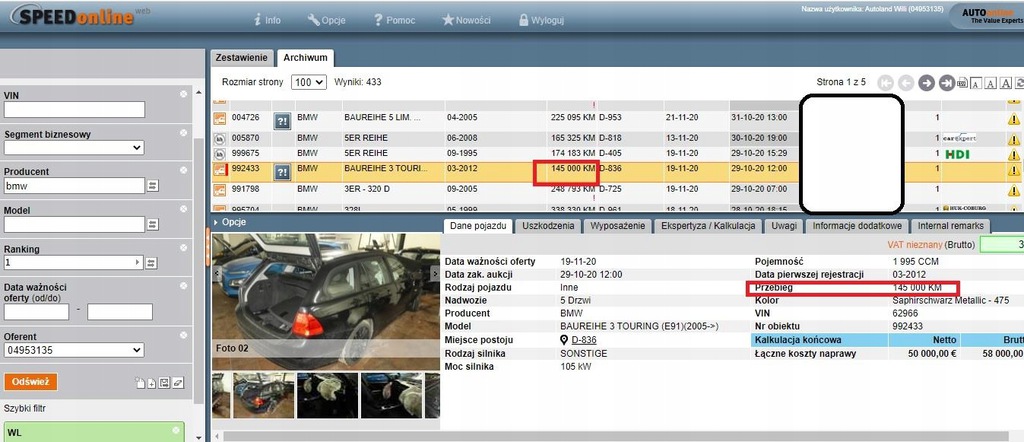This screenshot has width=1024, height=442.
Task: Remove the Segment biznesowy filter
Action: click(x=183, y=133)
